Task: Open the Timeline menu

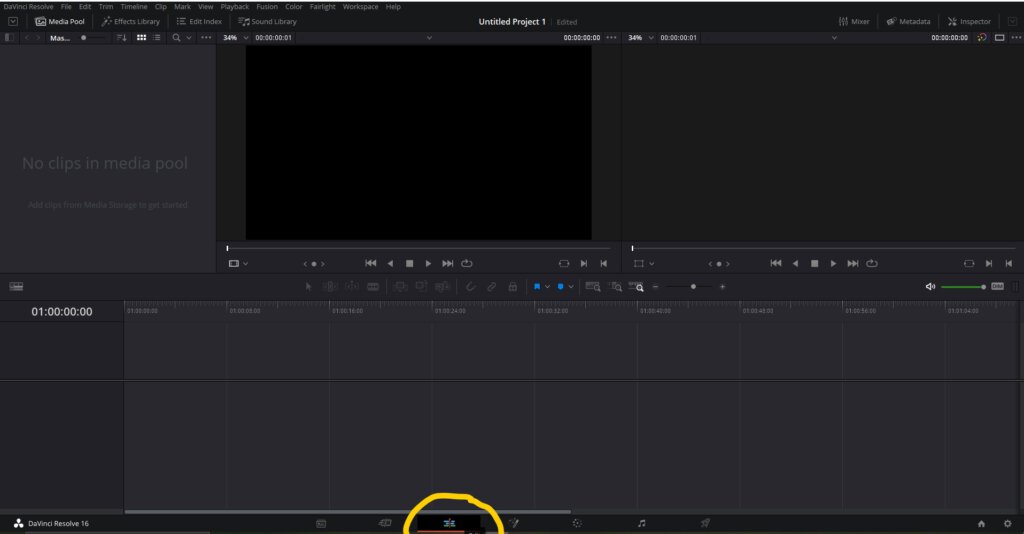Action: [134, 7]
